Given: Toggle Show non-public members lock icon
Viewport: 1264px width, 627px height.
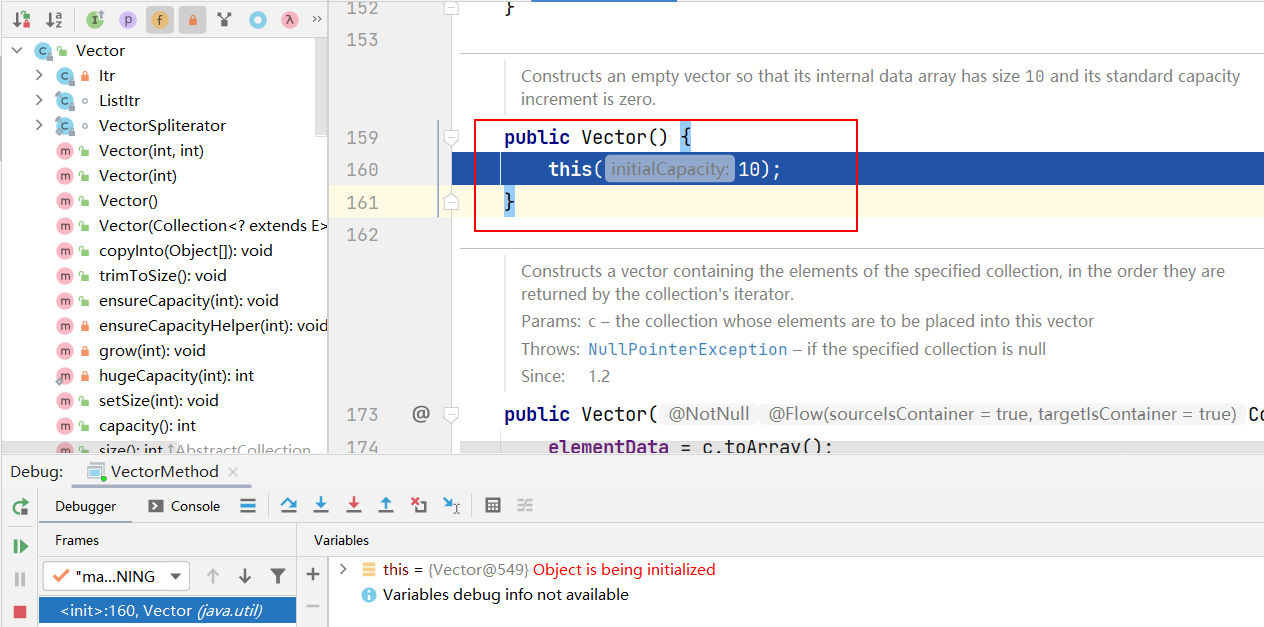Looking at the screenshot, I should [192, 19].
